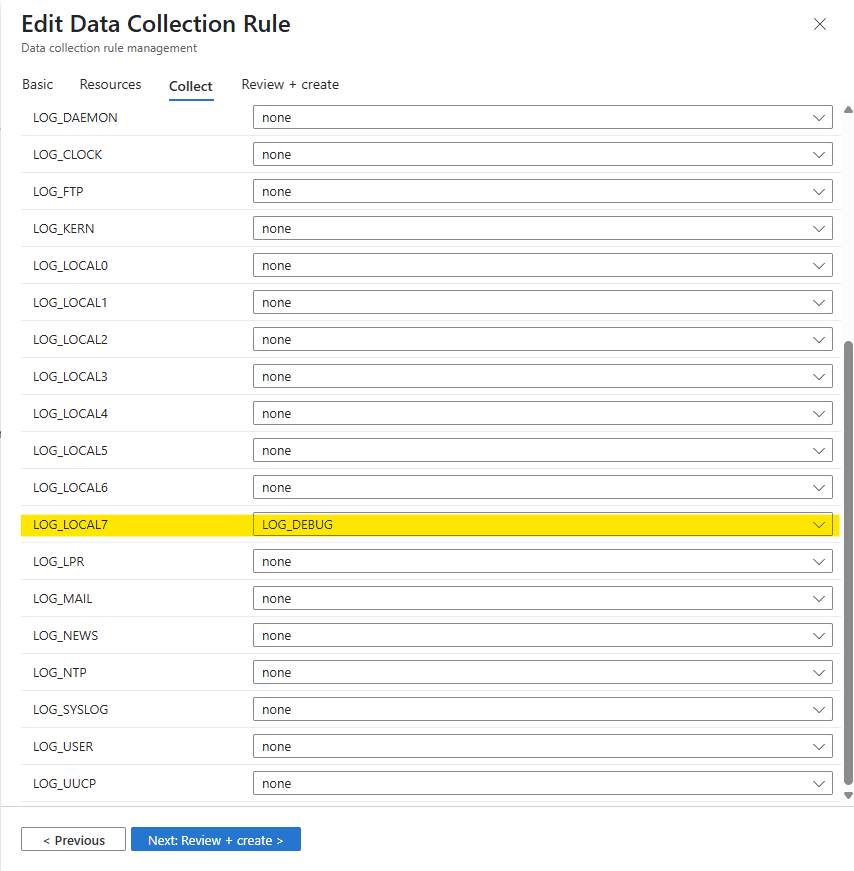Click the chevron icon in LOG_KERN row
Screen dimensions: 854x871
click(820, 229)
